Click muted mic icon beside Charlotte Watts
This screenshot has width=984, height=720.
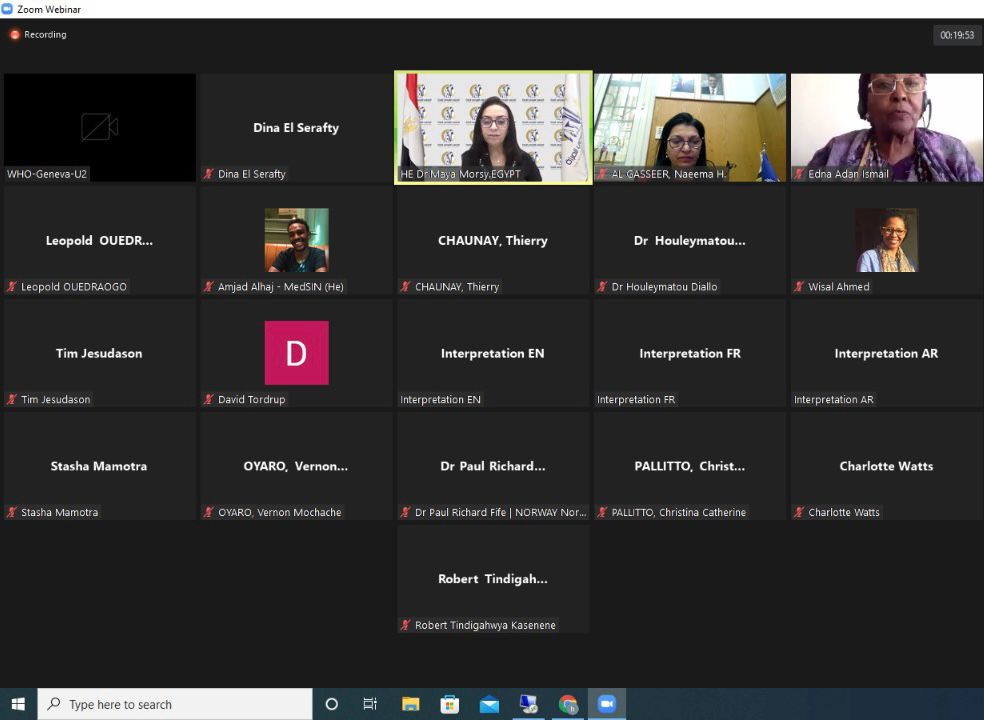(x=800, y=513)
